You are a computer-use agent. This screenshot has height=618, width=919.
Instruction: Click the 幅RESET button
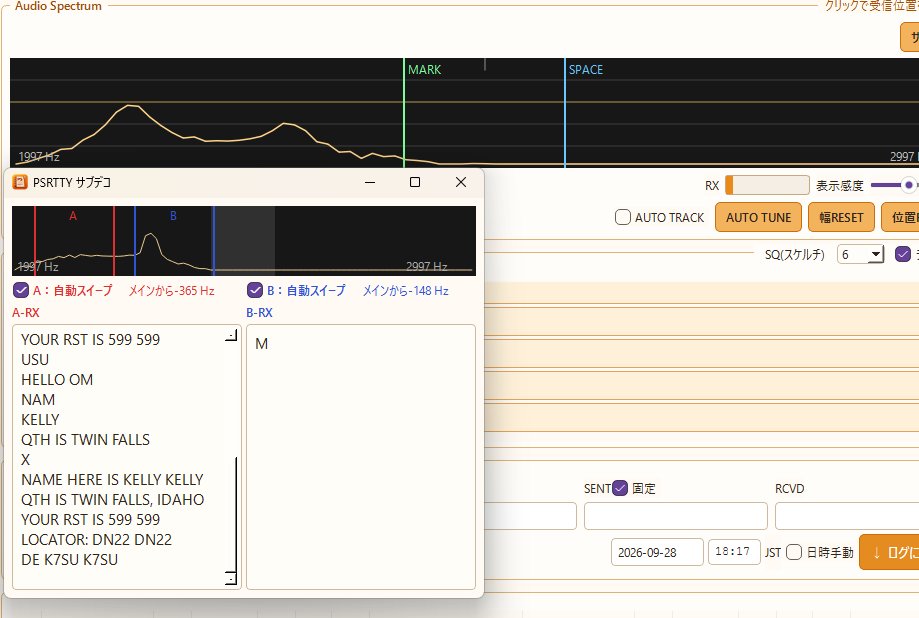(x=841, y=218)
